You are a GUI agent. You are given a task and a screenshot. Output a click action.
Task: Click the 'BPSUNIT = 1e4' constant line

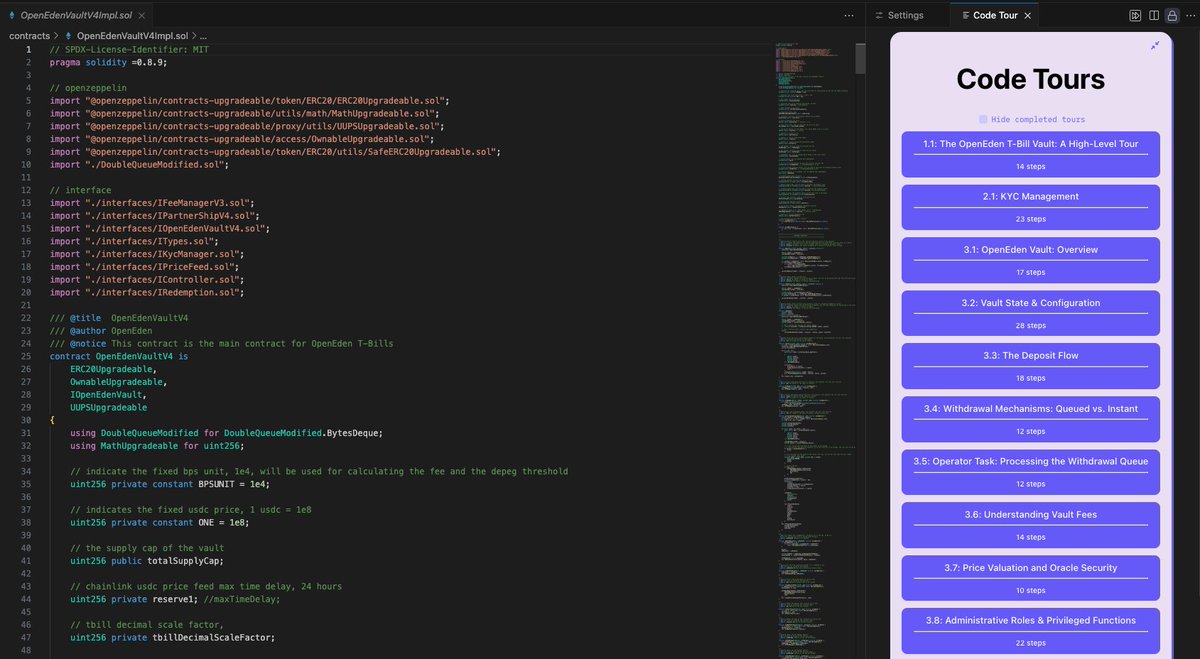170,484
